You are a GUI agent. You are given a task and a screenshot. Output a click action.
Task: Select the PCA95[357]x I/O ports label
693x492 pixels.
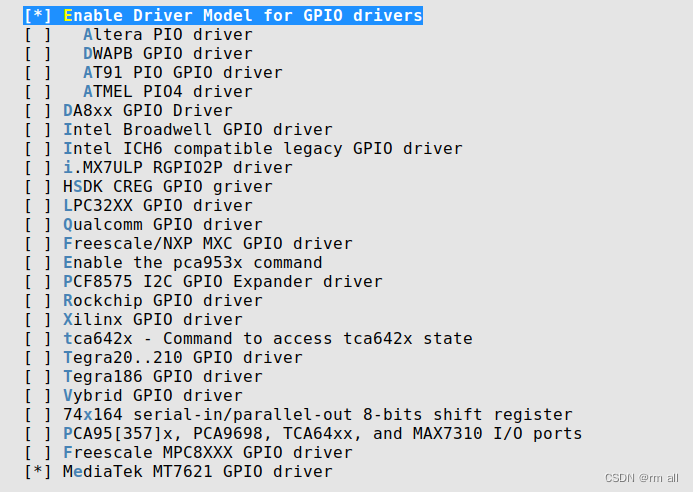(323, 434)
